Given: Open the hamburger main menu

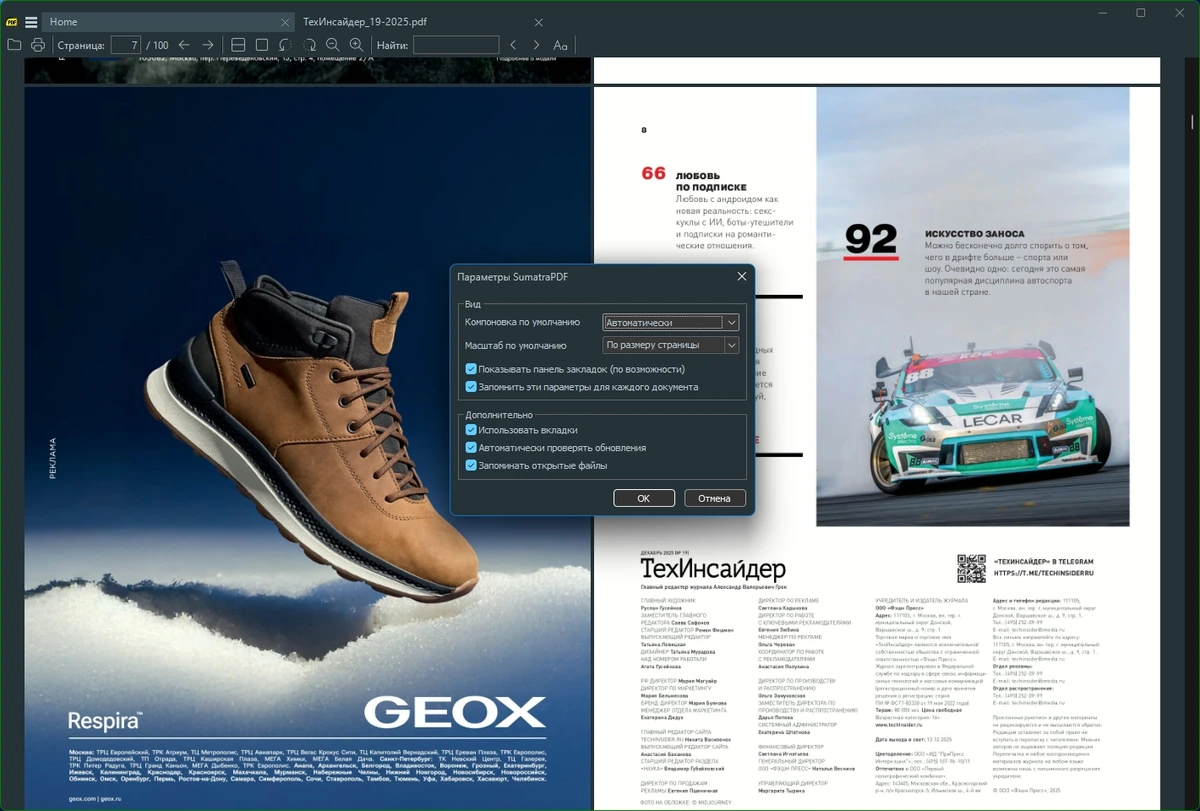Looking at the screenshot, I should (x=31, y=21).
